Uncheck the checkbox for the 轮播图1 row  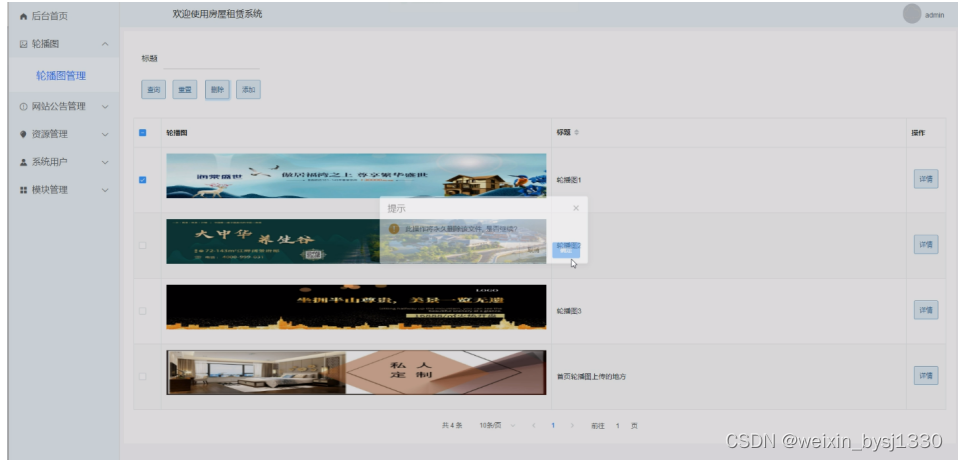click(x=142, y=180)
